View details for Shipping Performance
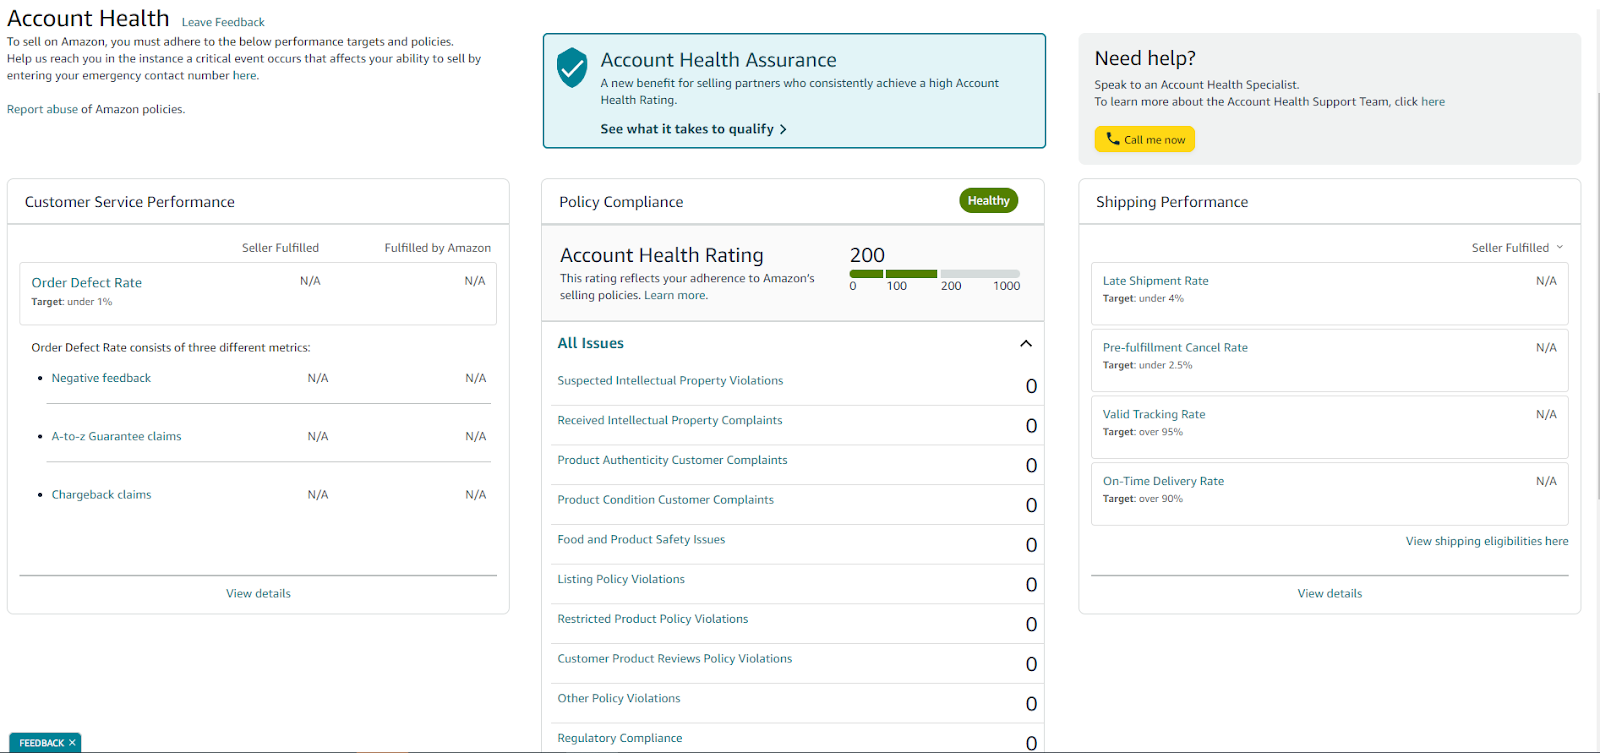 click(1330, 594)
